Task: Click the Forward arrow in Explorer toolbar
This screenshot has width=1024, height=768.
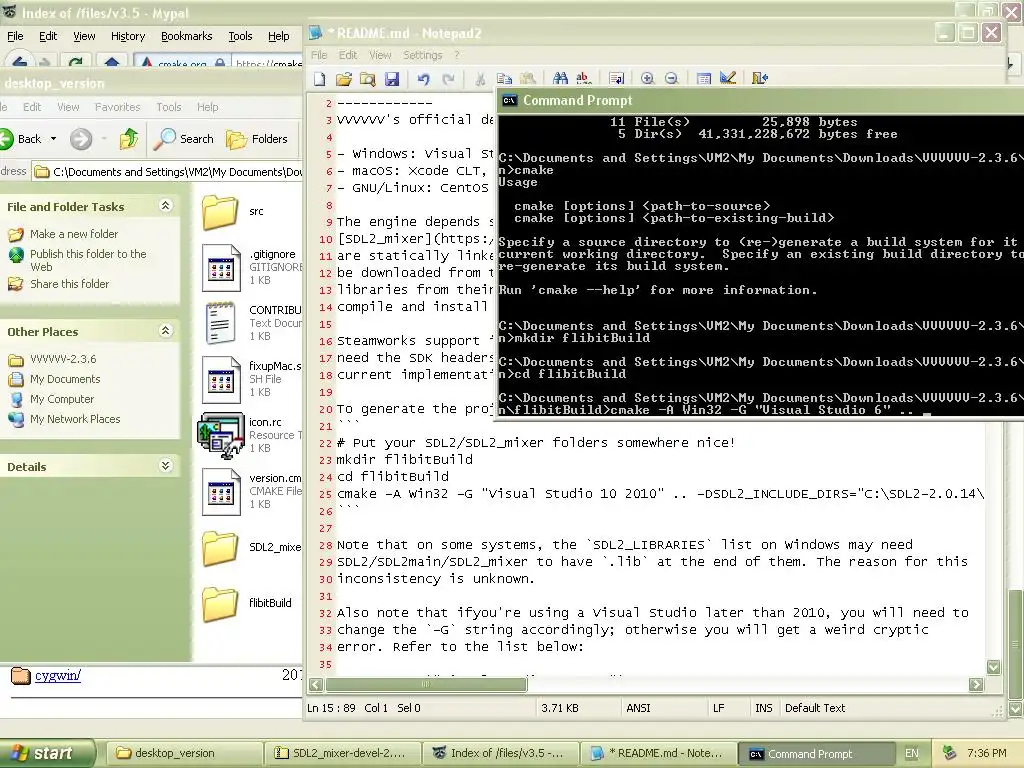Action: point(81,139)
